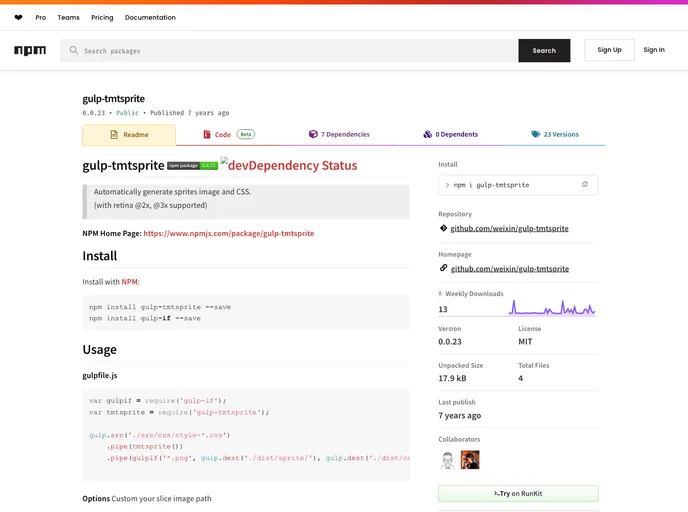Open the Pricing menu item
The height and width of the screenshot is (512, 688).
tap(102, 17)
